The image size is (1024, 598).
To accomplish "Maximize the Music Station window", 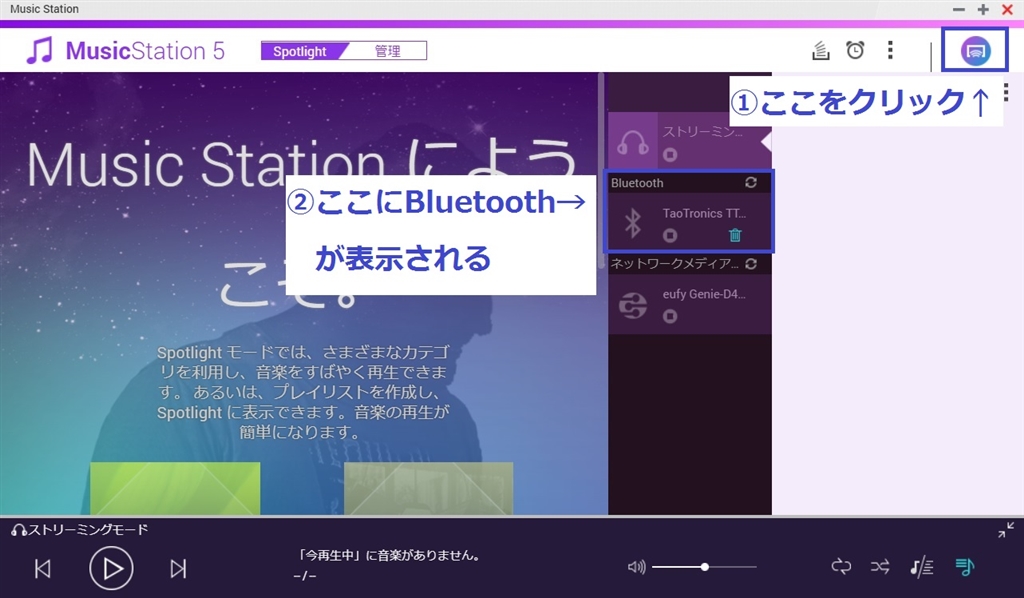I will tap(983, 9).
